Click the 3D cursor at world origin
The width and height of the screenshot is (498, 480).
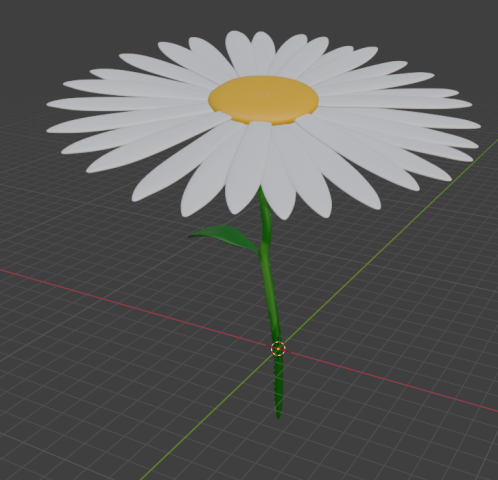point(278,349)
